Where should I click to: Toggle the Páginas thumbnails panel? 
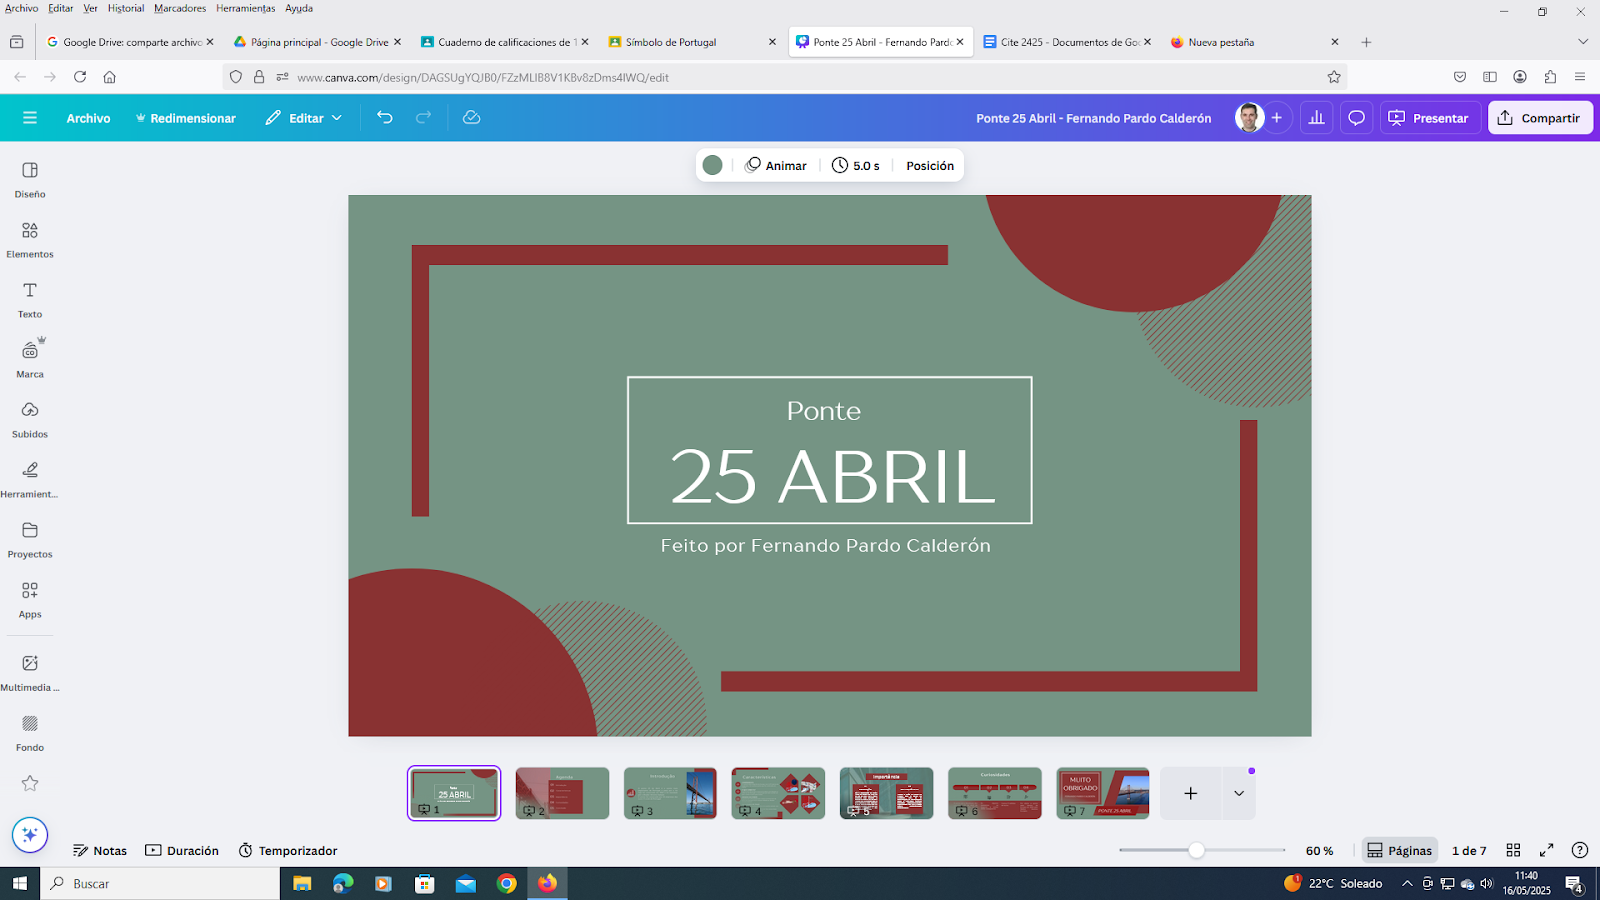pyautogui.click(x=1400, y=850)
